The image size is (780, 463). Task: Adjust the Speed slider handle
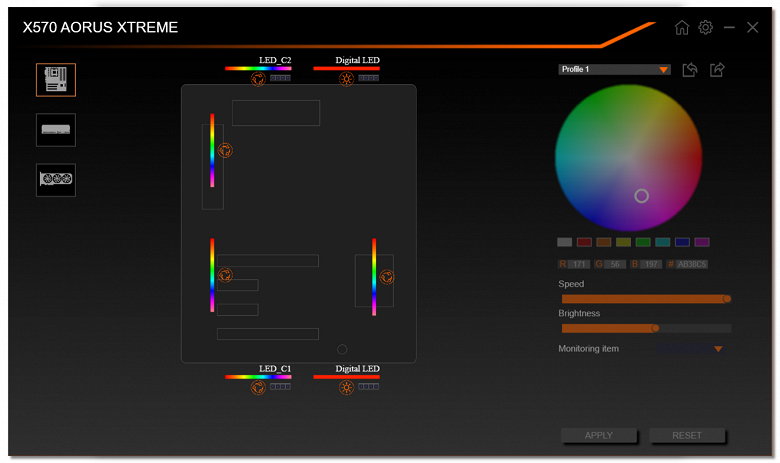pyautogui.click(x=727, y=299)
